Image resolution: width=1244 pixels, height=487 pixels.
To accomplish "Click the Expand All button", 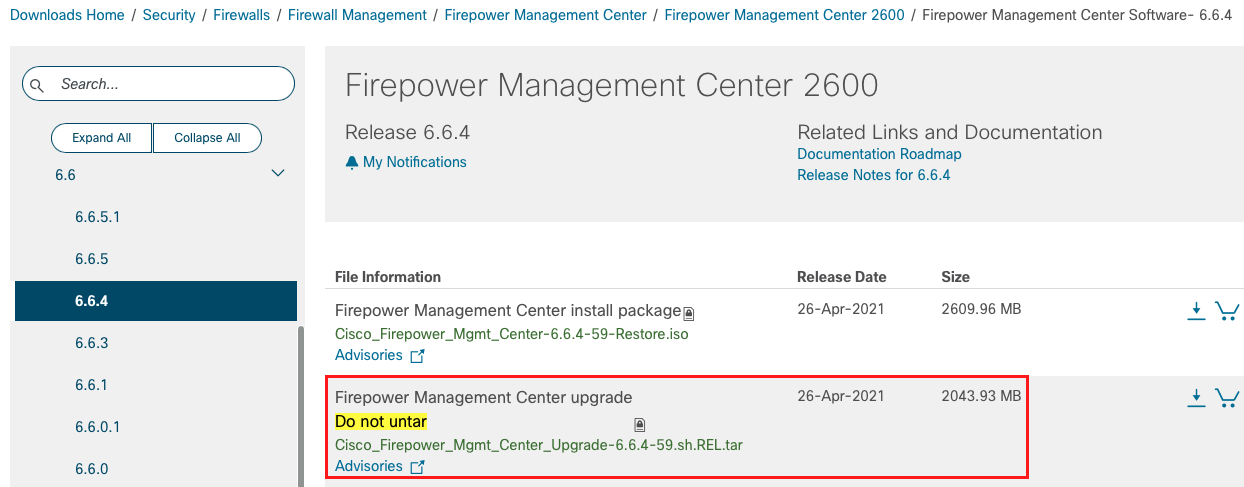I will (x=101, y=138).
